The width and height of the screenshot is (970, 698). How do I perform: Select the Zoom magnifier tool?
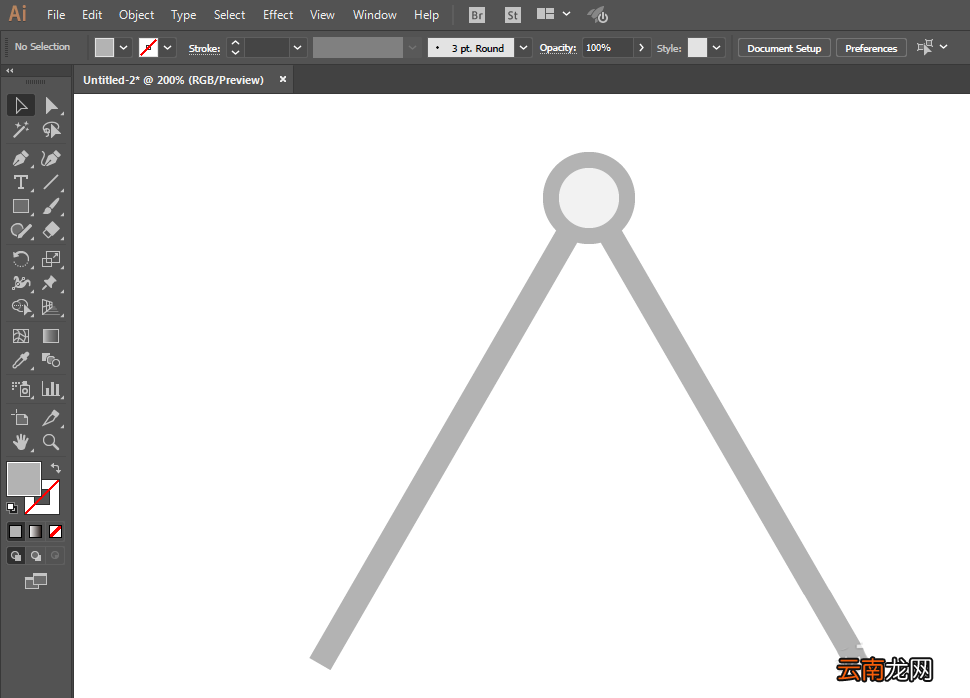(x=51, y=442)
